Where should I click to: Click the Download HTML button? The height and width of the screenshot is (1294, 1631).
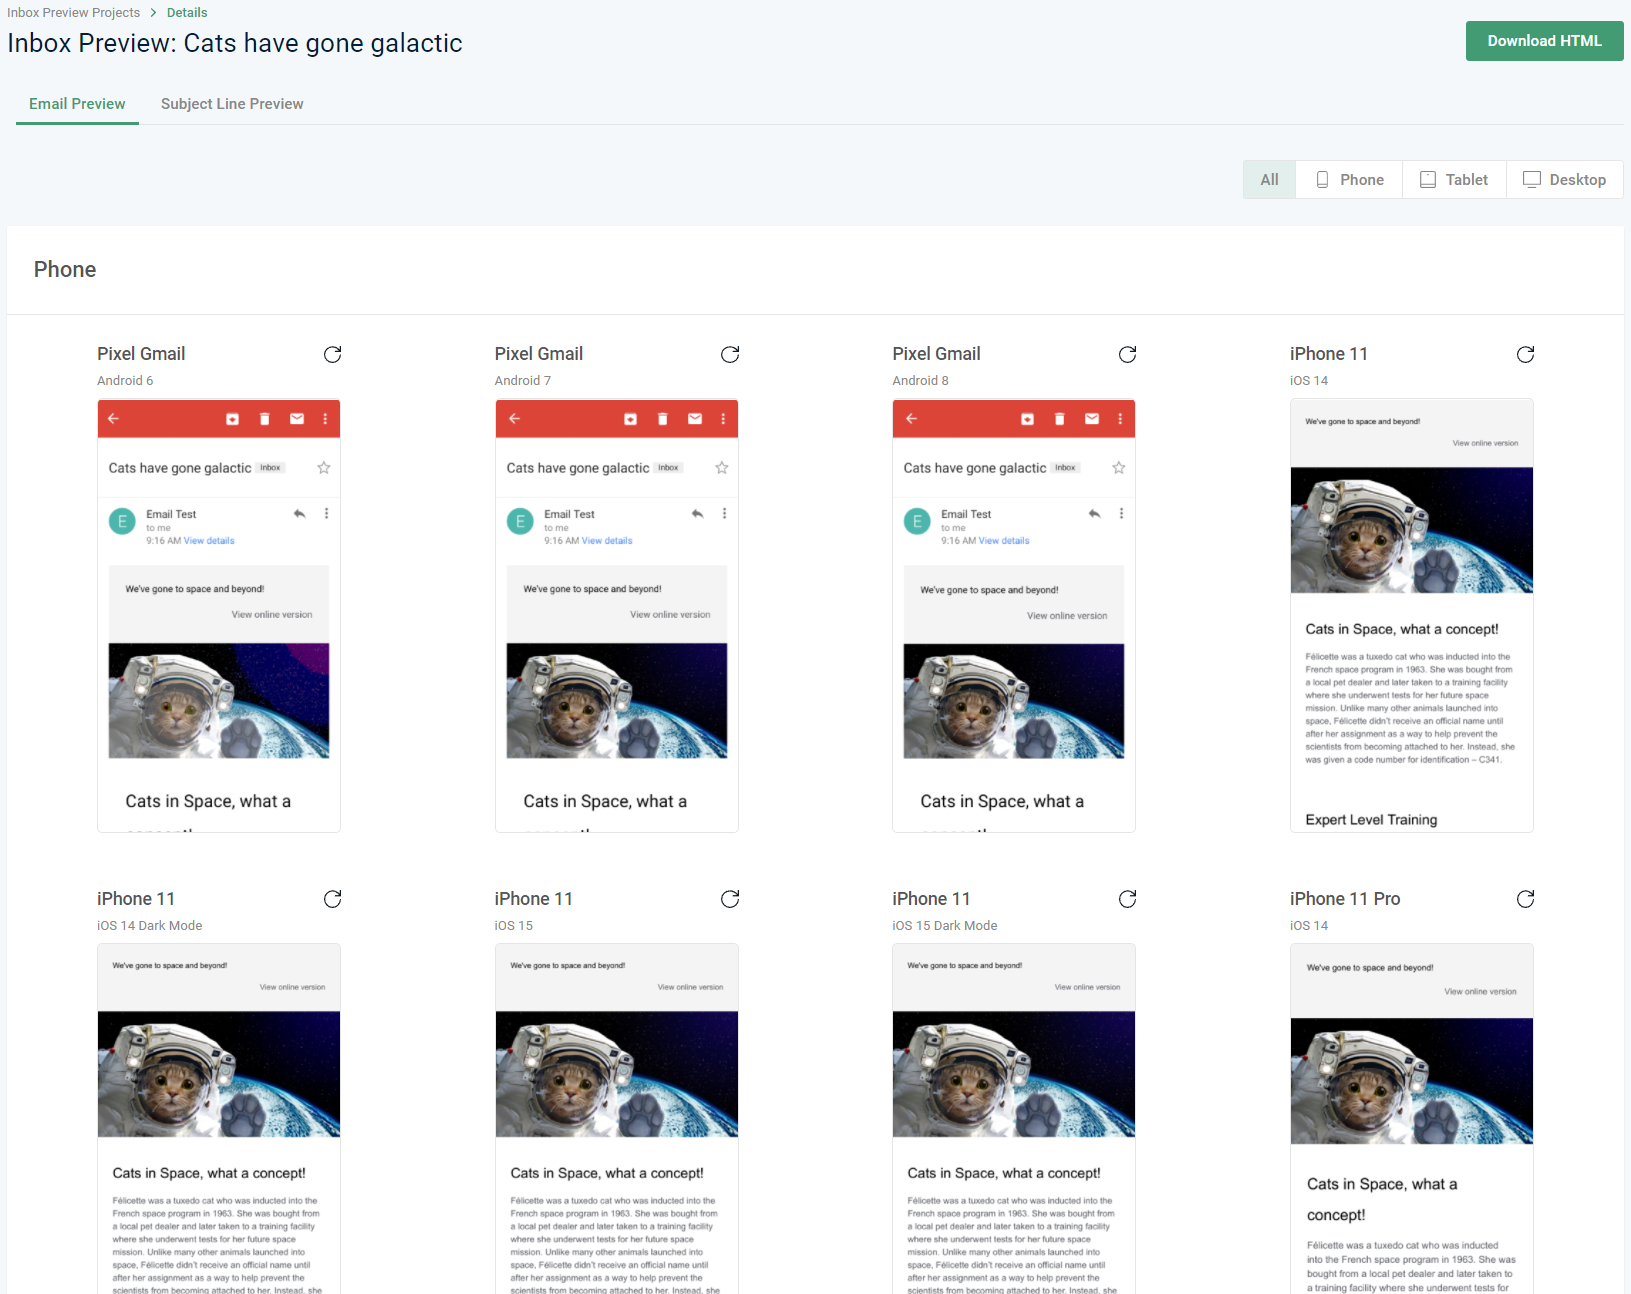[1544, 41]
